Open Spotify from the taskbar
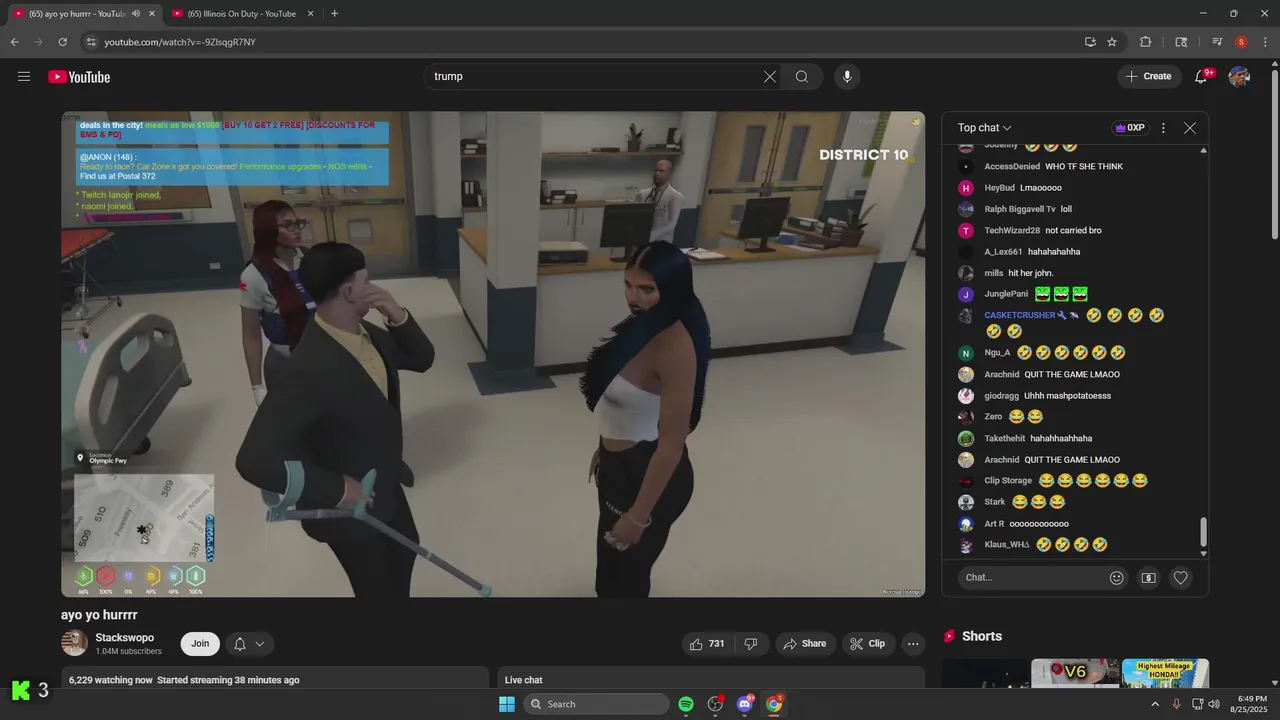The height and width of the screenshot is (720, 1280). tap(686, 704)
